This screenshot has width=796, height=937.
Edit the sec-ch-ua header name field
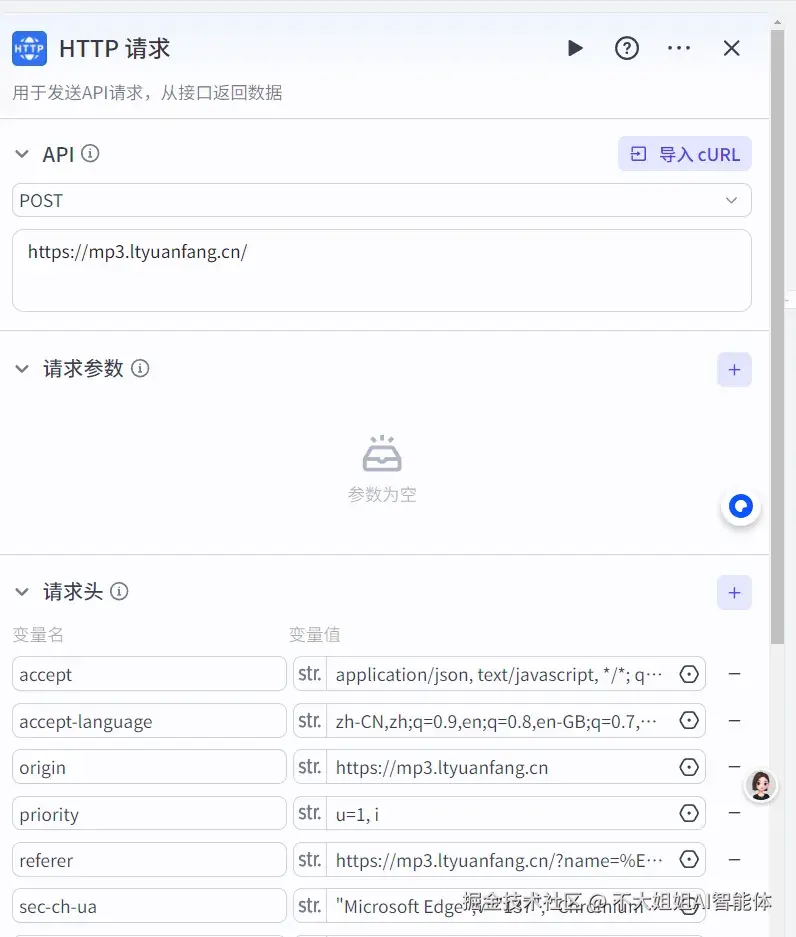[149, 906]
